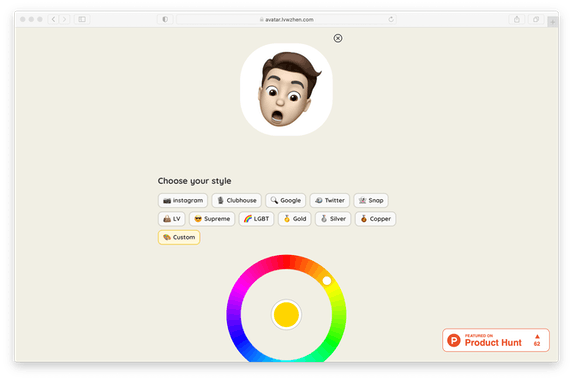The width and height of the screenshot is (573, 380).
Task: Show Safari tab overview
Action: [536, 19]
